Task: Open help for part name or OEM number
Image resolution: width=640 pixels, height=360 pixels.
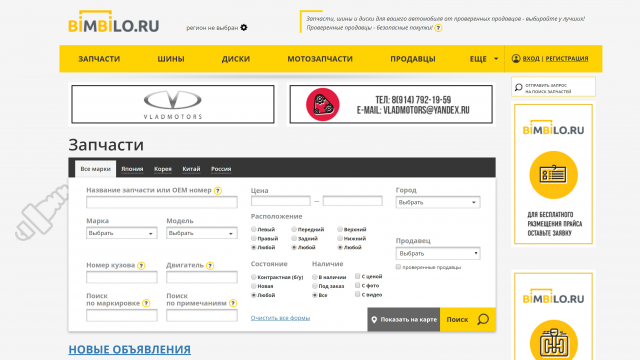Action: [218, 191]
